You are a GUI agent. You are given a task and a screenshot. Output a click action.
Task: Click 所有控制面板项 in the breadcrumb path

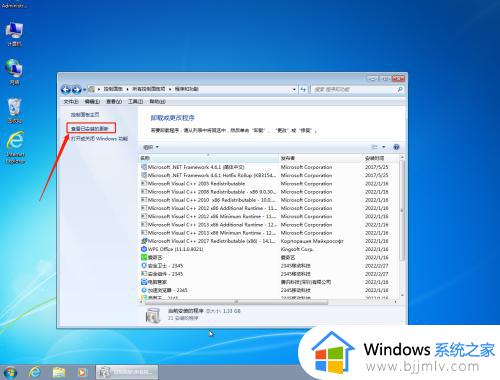tap(149, 89)
